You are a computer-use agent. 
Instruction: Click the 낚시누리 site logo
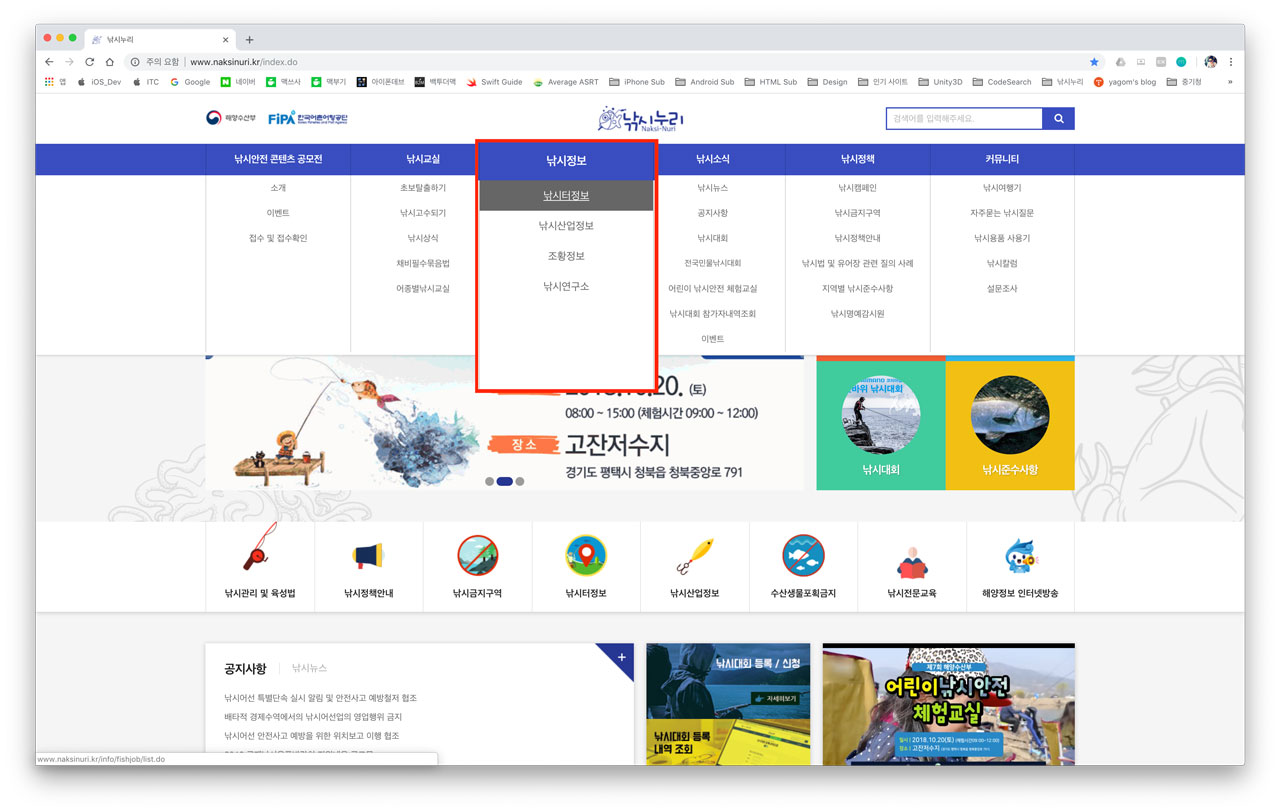coord(640,119)
